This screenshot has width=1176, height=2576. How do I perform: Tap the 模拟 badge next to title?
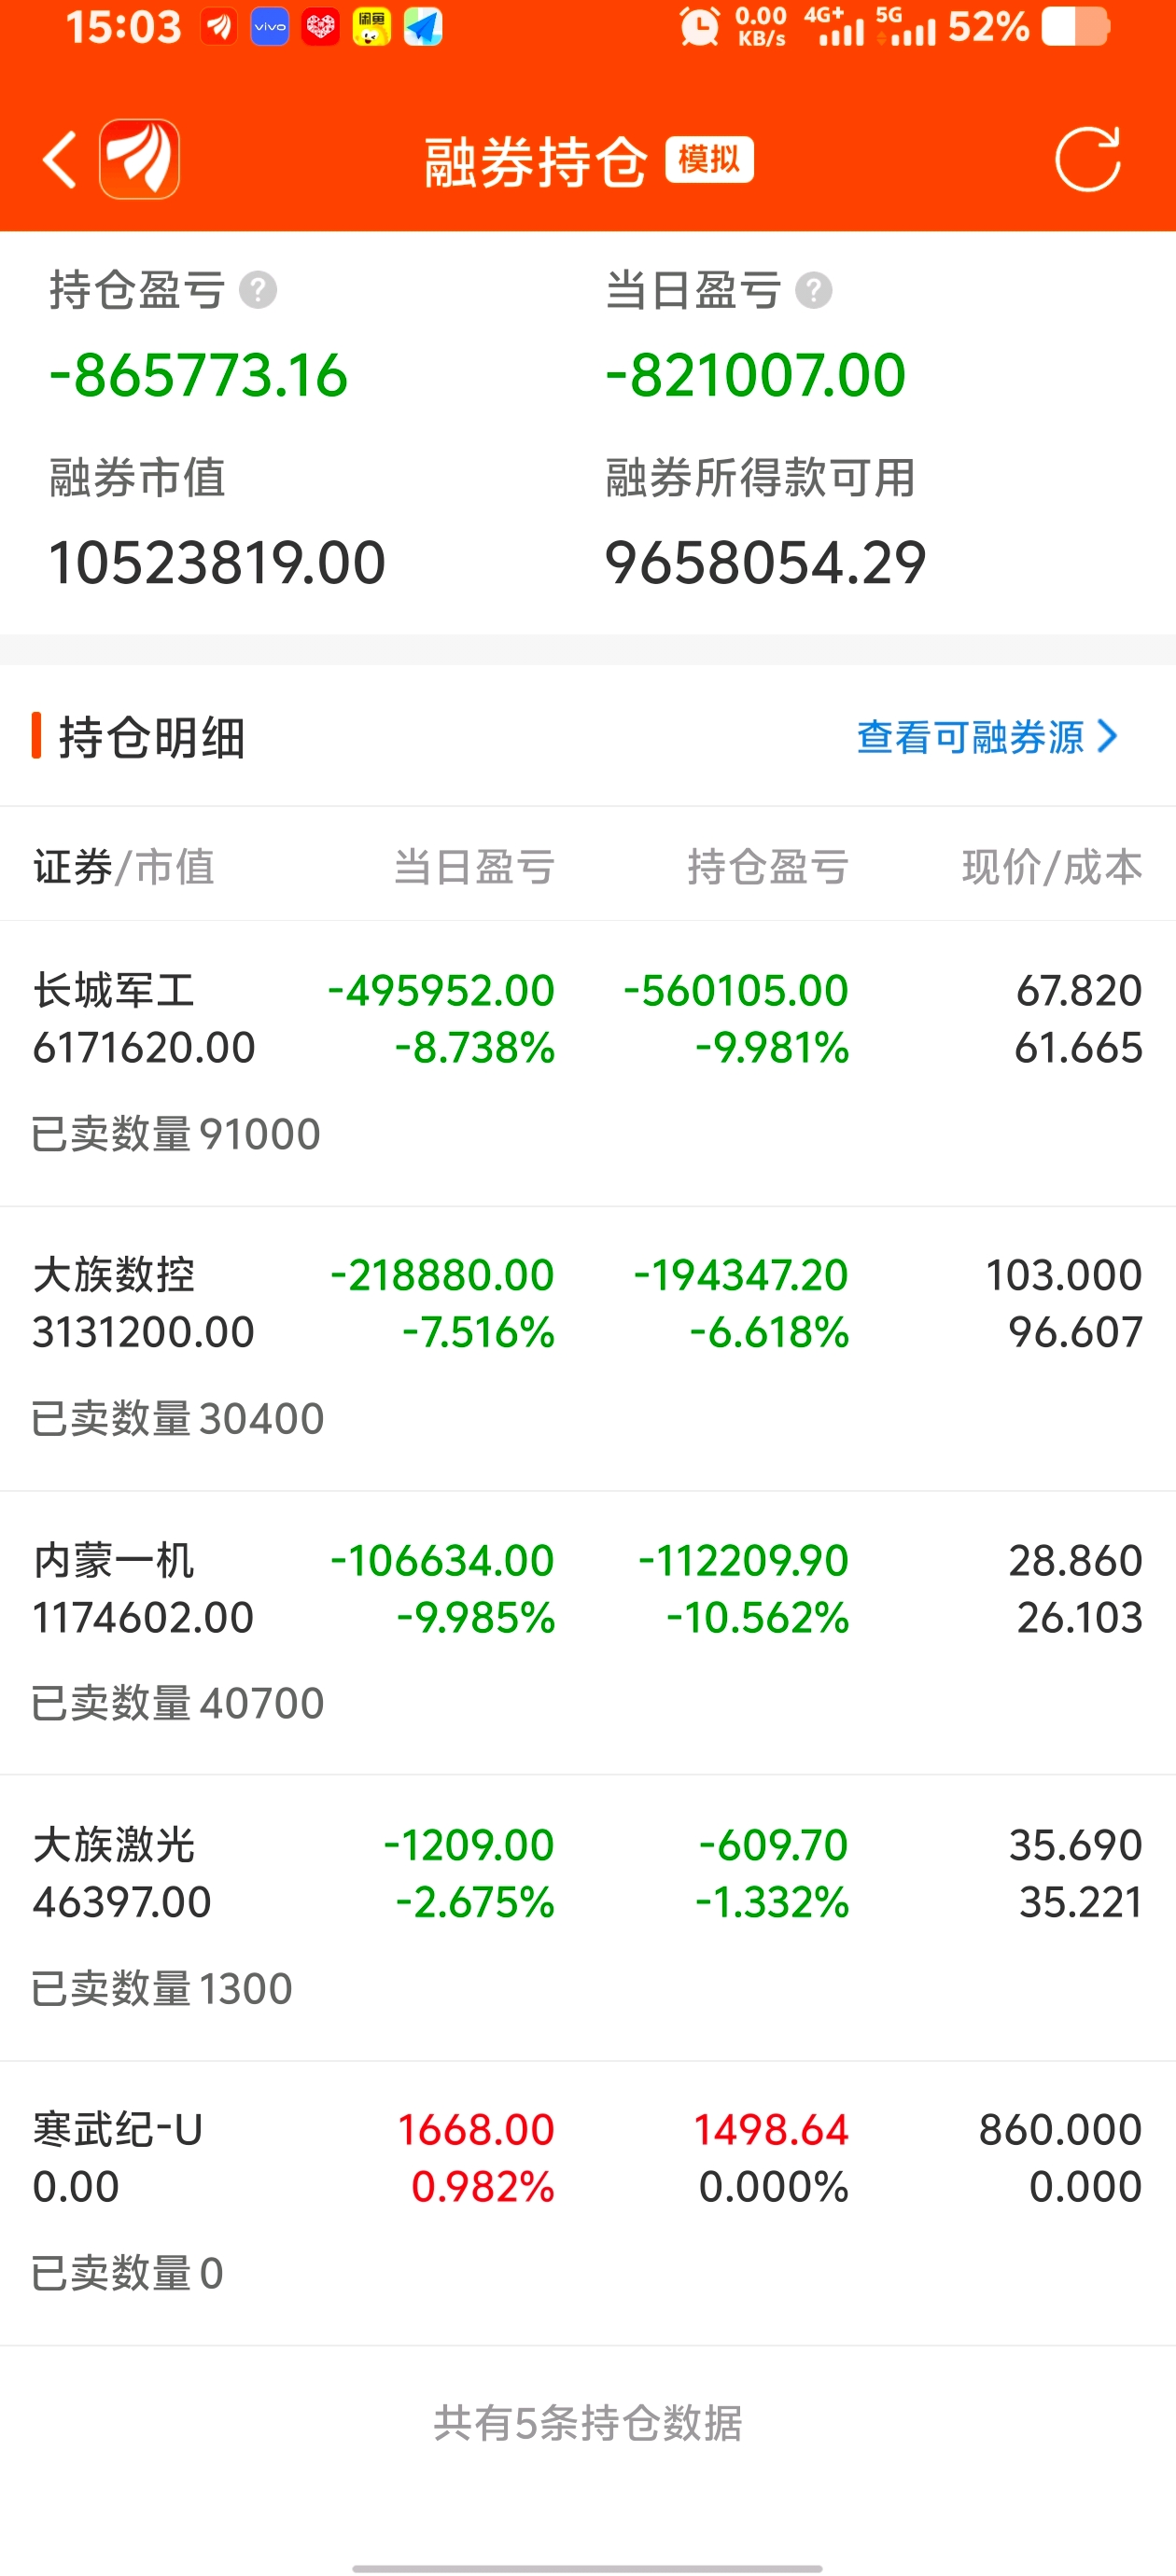tap(709, 160)
